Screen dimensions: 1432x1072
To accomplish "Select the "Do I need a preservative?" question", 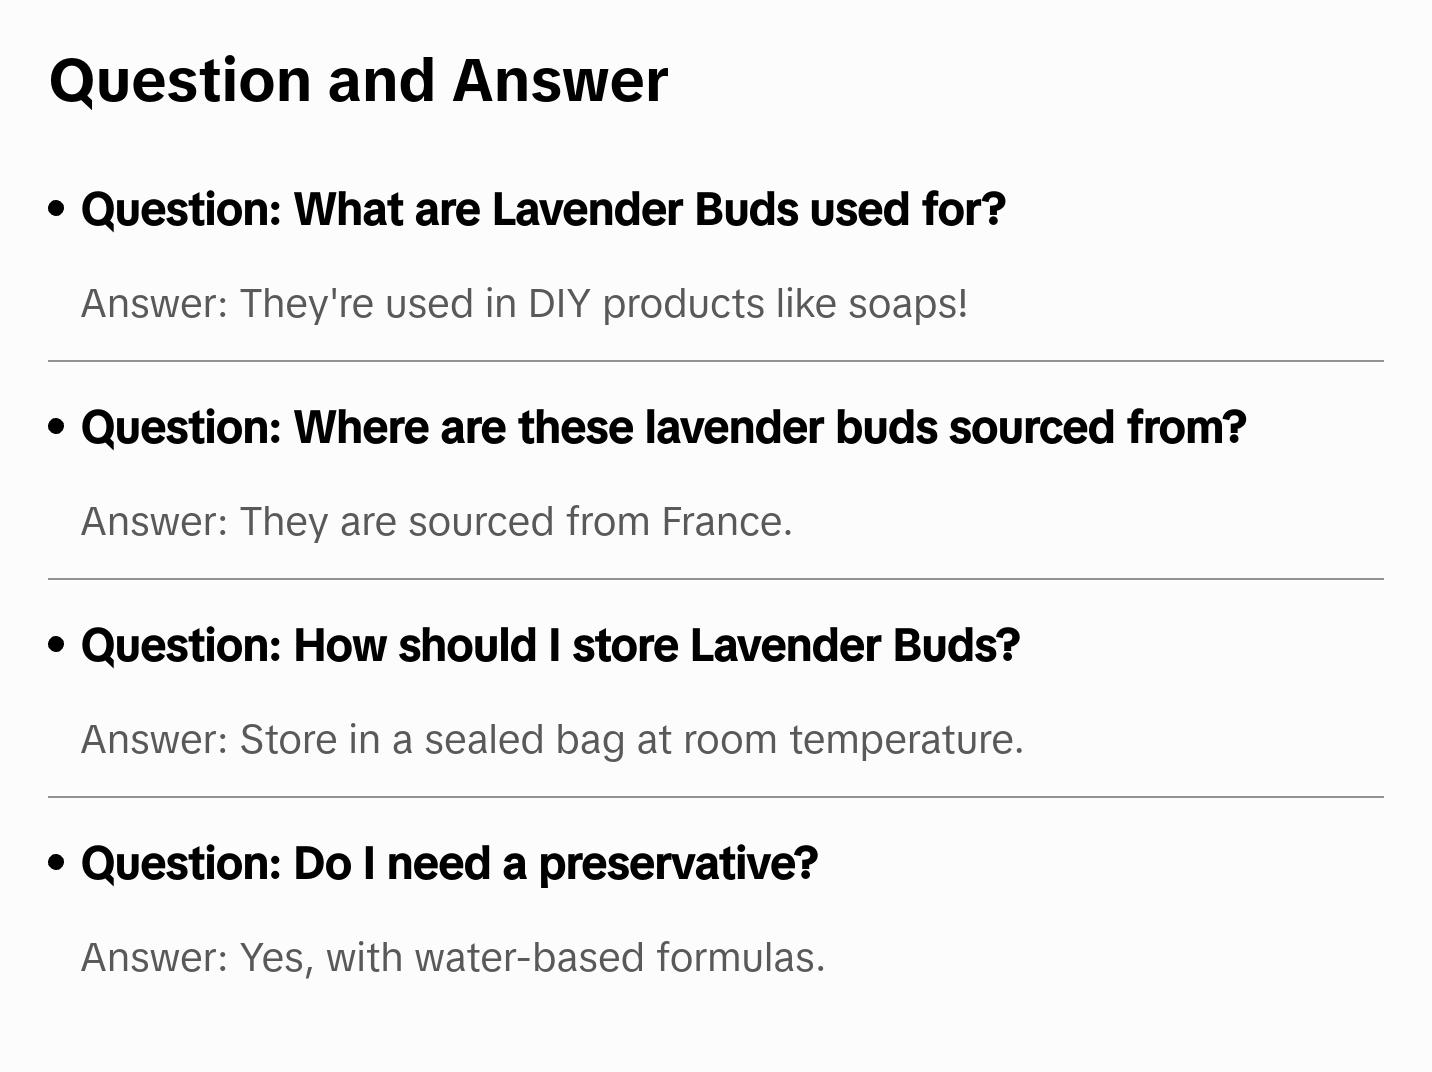I will click(449, 863).
